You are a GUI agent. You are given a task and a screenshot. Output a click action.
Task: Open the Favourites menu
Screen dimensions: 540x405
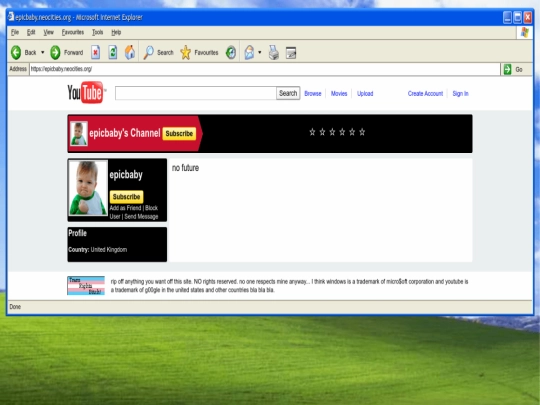point(73,32)
